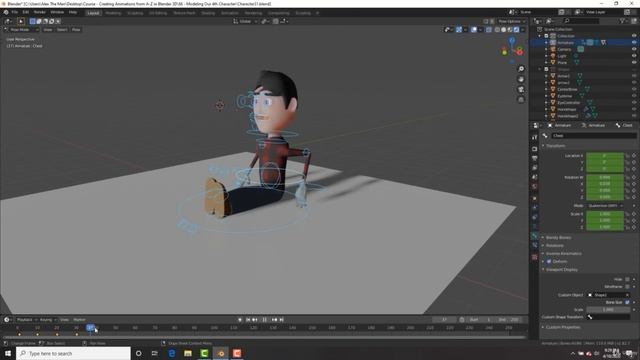Open the outliner filter dropdown
The height and width of the screenshot is (360, 640).
[x=623, y=21]
